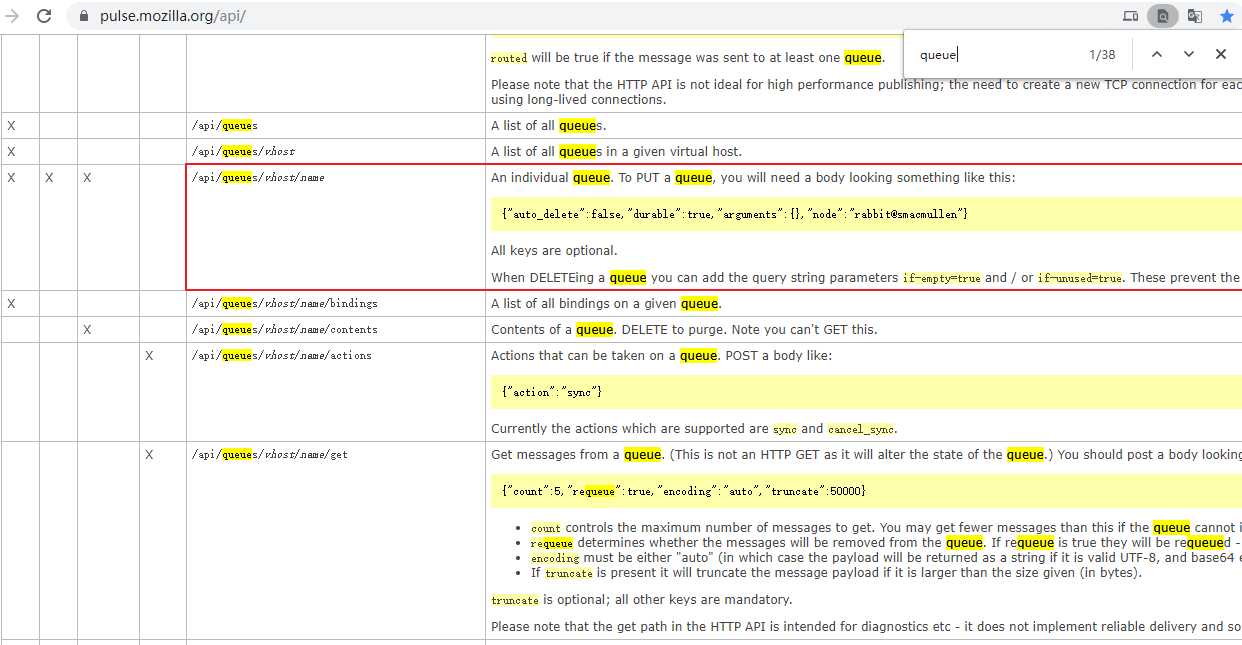Click the 'count' bullet keyword
Viewport: 1242px width, 645px height.
pos(546,528)
